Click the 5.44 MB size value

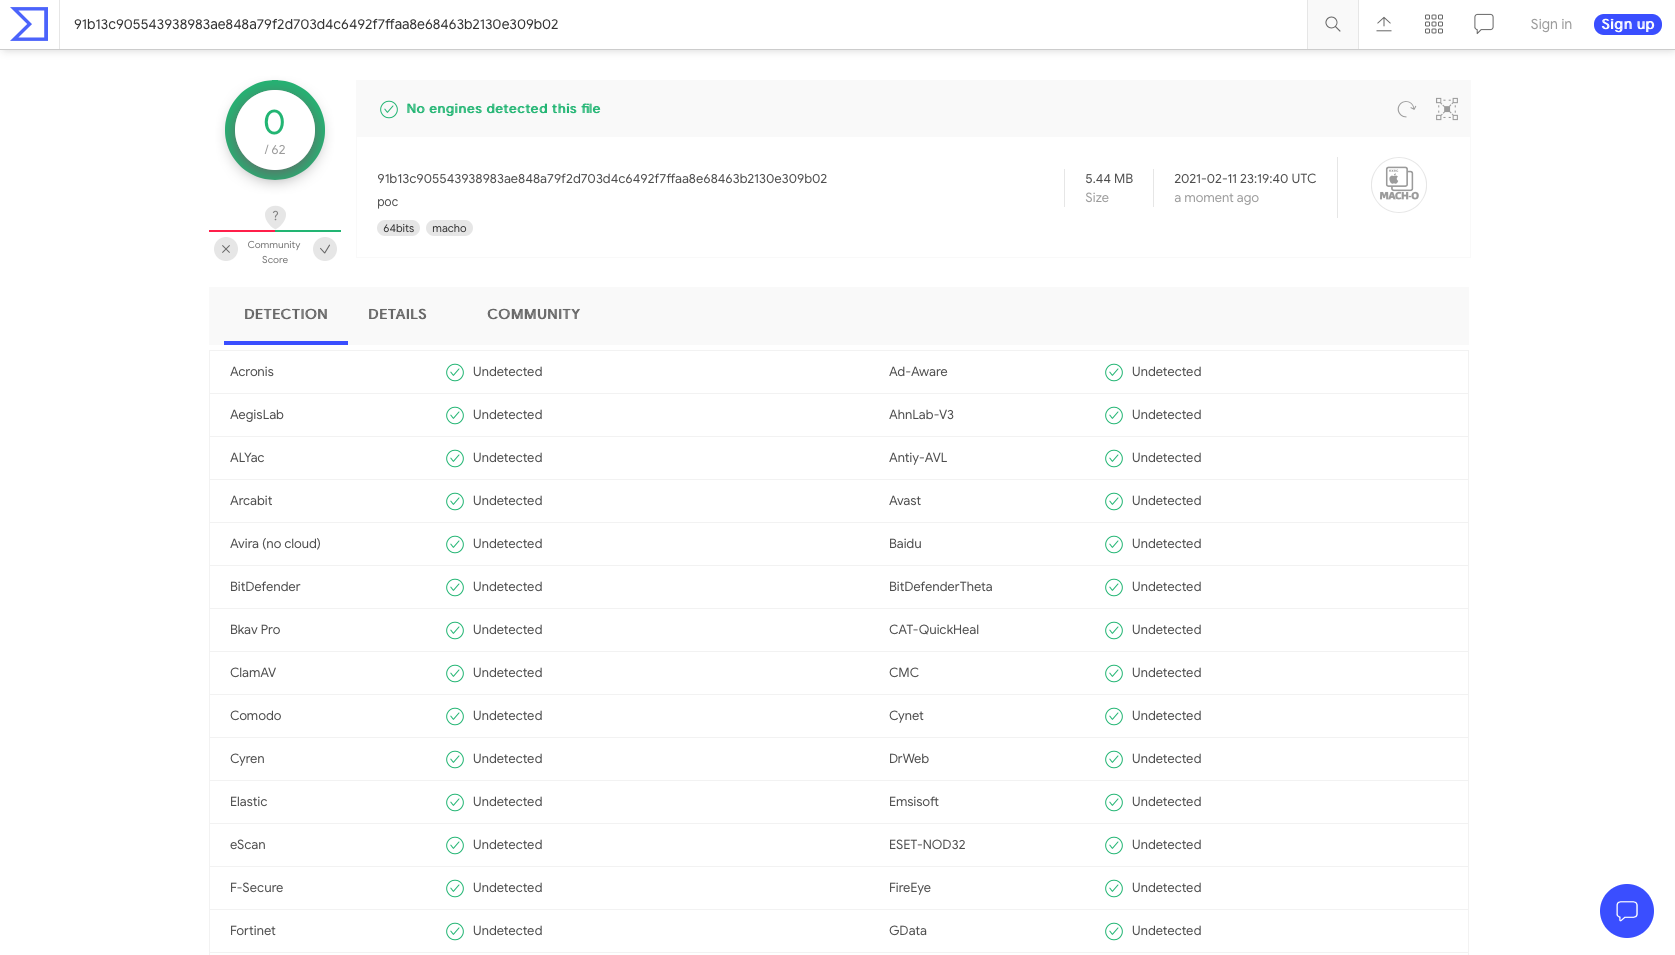[1109, 179]
